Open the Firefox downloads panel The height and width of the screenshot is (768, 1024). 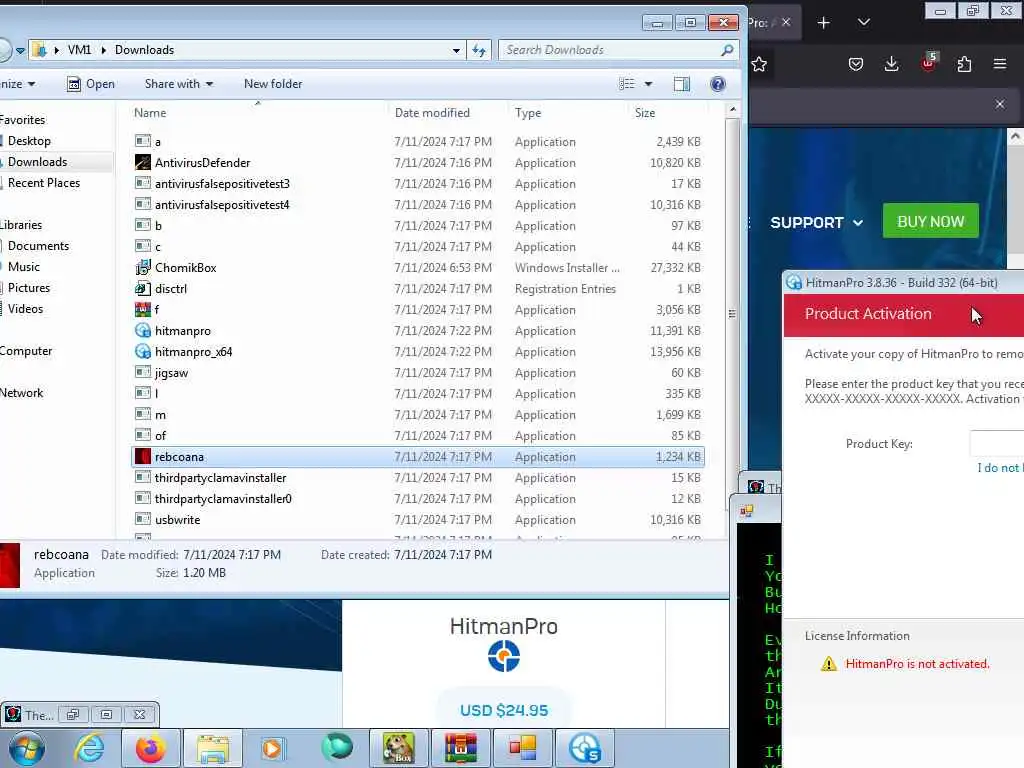(891, 64)
